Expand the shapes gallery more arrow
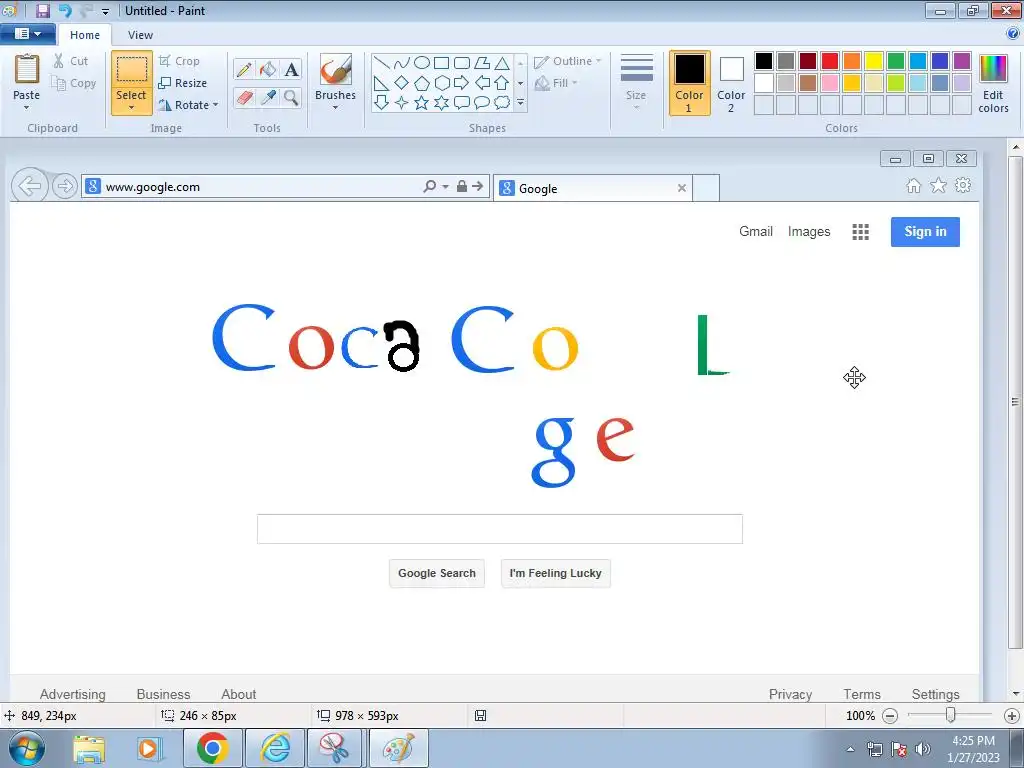Viewport: 1024px width, 768px height. [520, 103]
